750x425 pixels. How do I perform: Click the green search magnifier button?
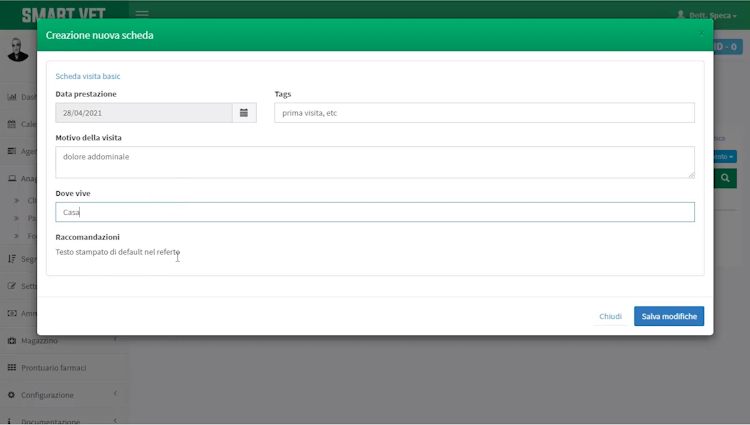click(x=725, y=178)
